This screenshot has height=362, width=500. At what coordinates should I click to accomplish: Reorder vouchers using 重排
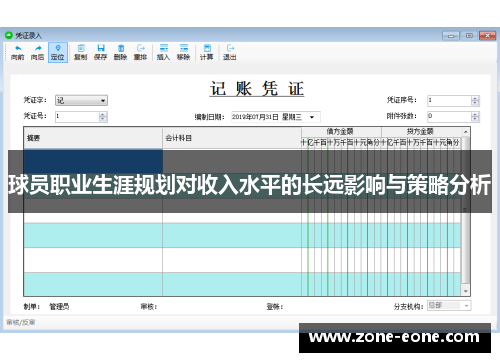coord(140,53)
